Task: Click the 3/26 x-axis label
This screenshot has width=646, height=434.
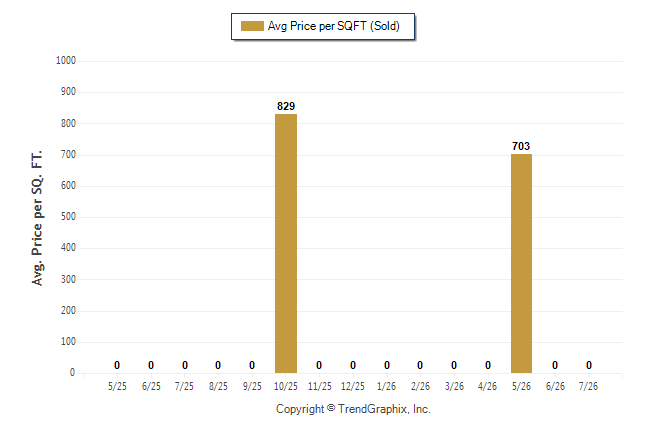Action: coord(454,386)
